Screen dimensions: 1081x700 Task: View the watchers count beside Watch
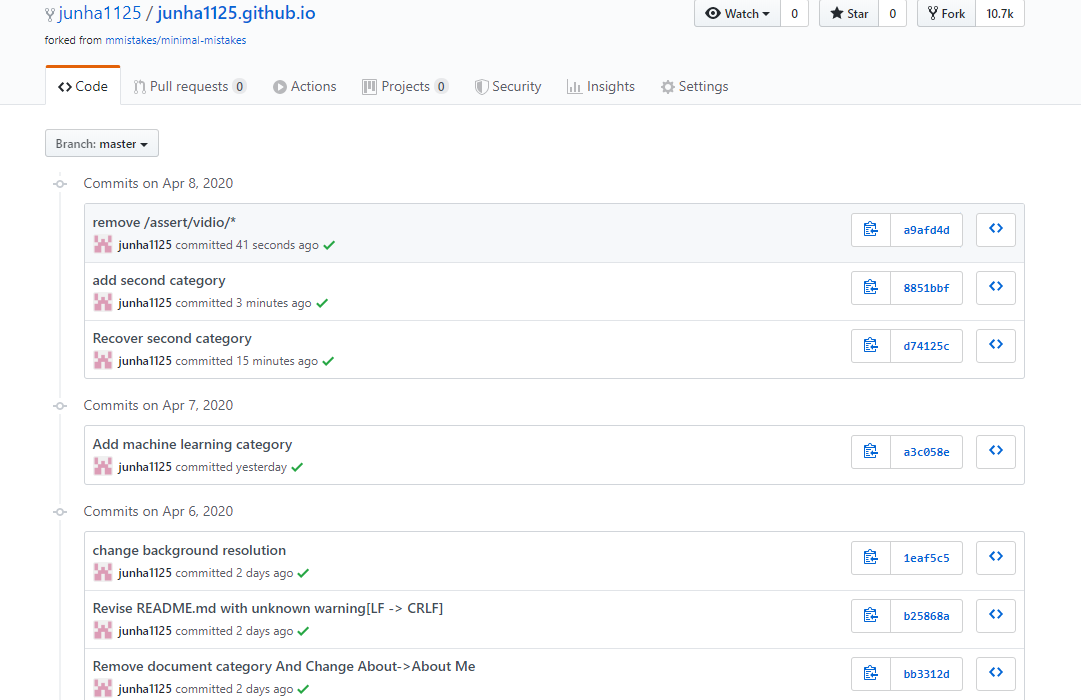pos(794,13)
